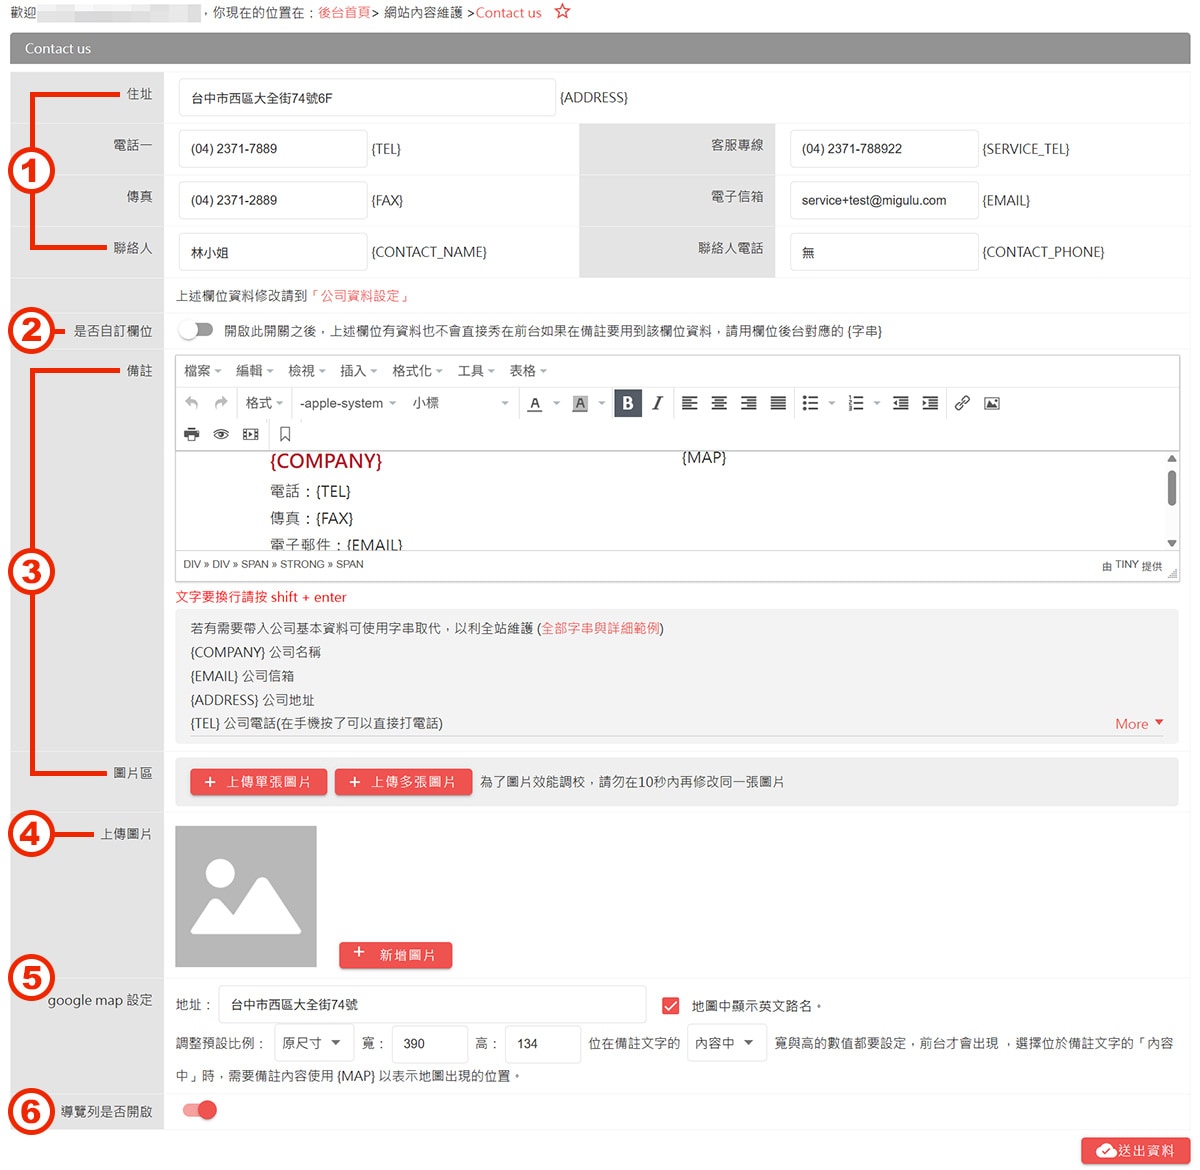Screen dimensions: 1200x1170
Task: Click the 送出資料 submit button
Action: coord(1136,1151)
